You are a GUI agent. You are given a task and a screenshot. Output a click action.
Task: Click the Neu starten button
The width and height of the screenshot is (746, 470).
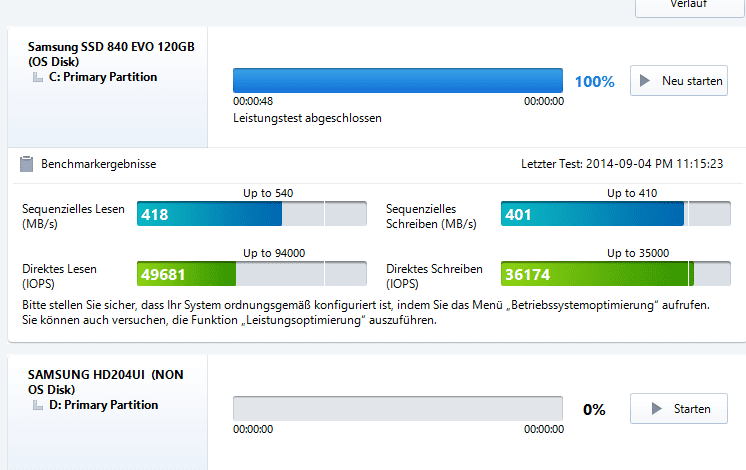pos(679,81)
